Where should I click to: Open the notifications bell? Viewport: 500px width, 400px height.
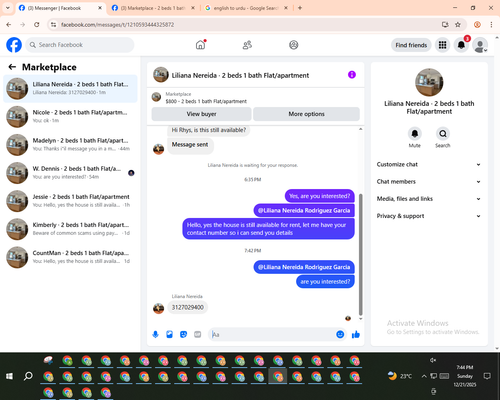[461, 45]
